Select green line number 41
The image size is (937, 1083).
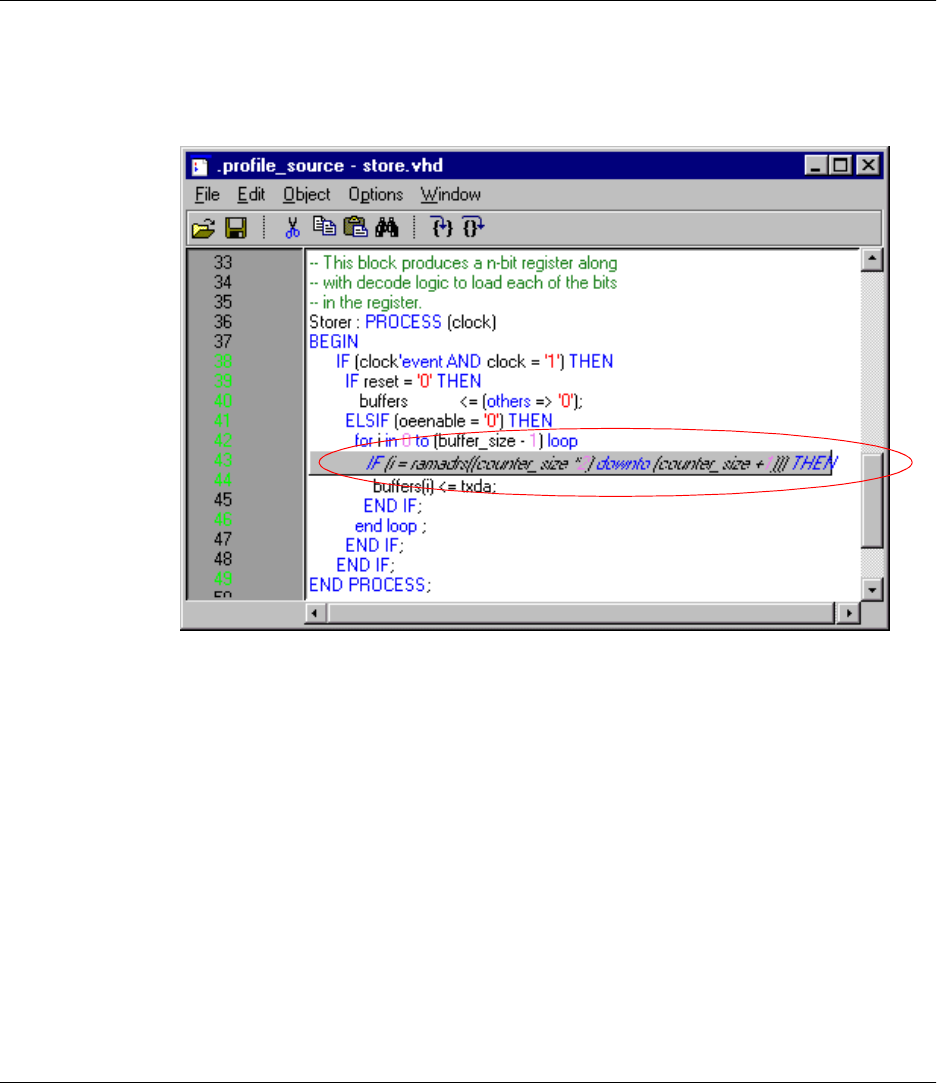click(223, 421)
